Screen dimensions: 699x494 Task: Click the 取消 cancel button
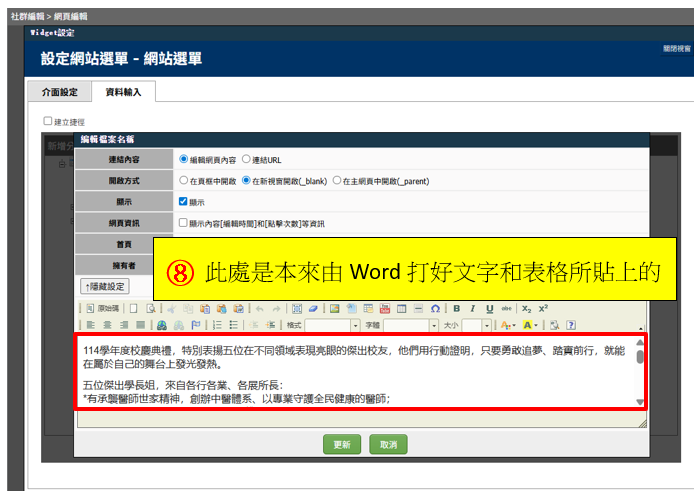(389, 444)
